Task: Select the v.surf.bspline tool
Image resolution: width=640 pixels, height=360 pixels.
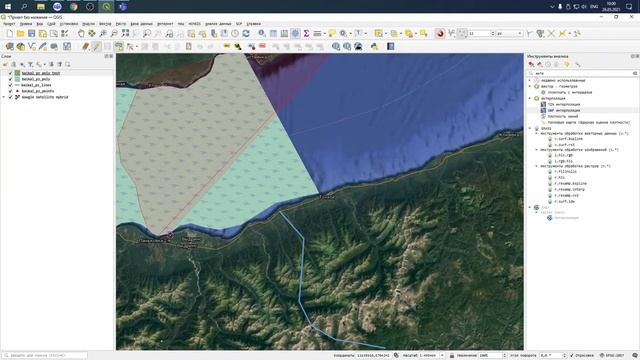Action: tap(568, 139)
